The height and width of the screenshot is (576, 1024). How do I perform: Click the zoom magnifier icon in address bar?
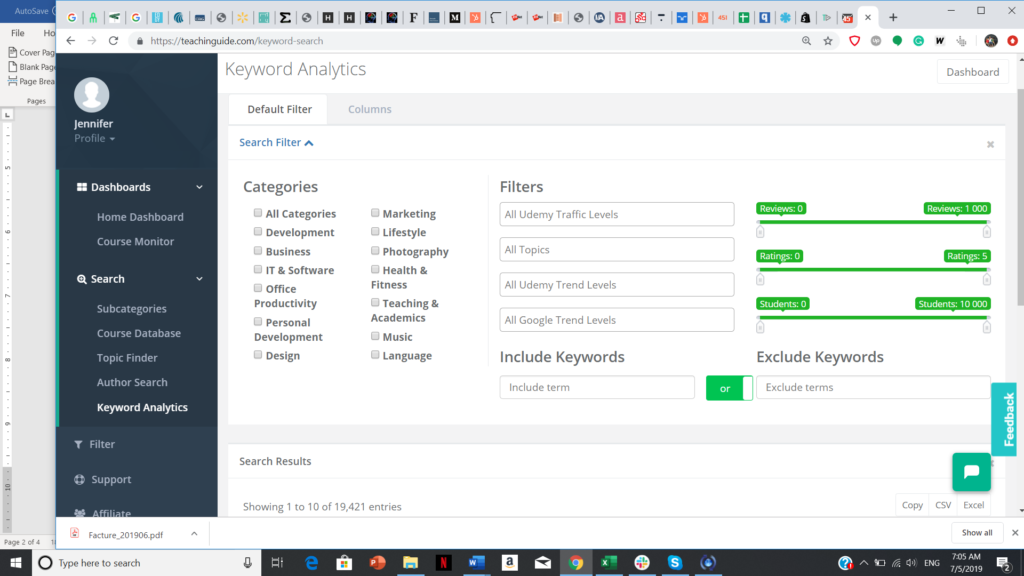pos(807,40)
